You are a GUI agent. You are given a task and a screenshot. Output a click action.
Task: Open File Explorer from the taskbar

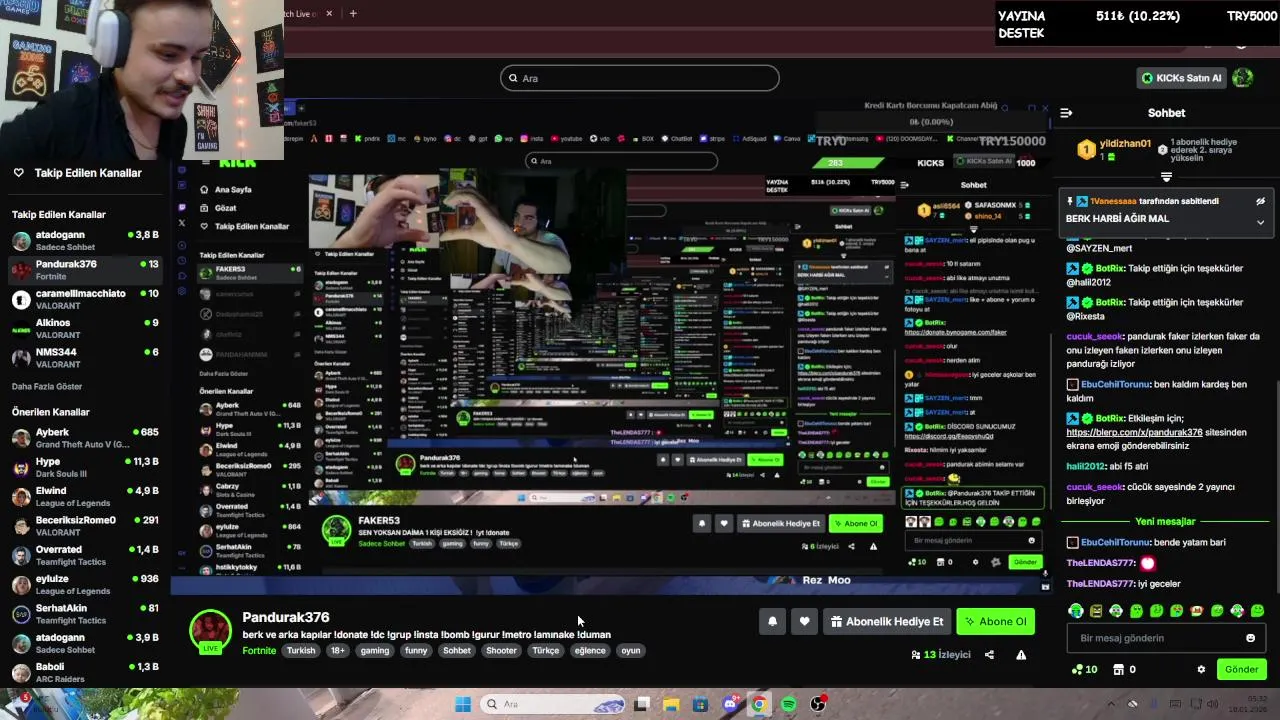pos(671,704)
